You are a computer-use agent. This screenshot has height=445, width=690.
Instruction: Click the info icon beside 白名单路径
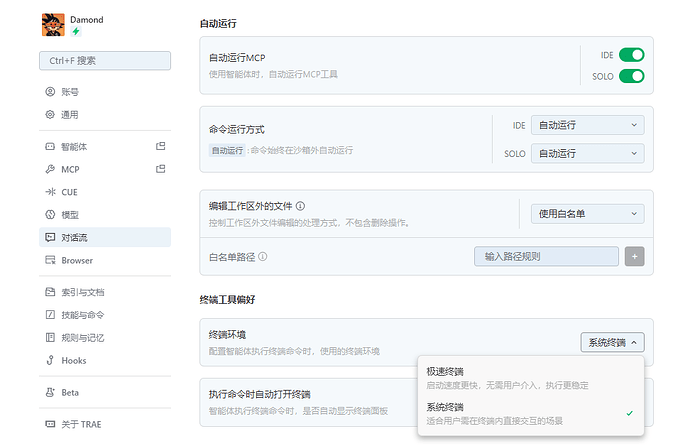pos(263,257)
